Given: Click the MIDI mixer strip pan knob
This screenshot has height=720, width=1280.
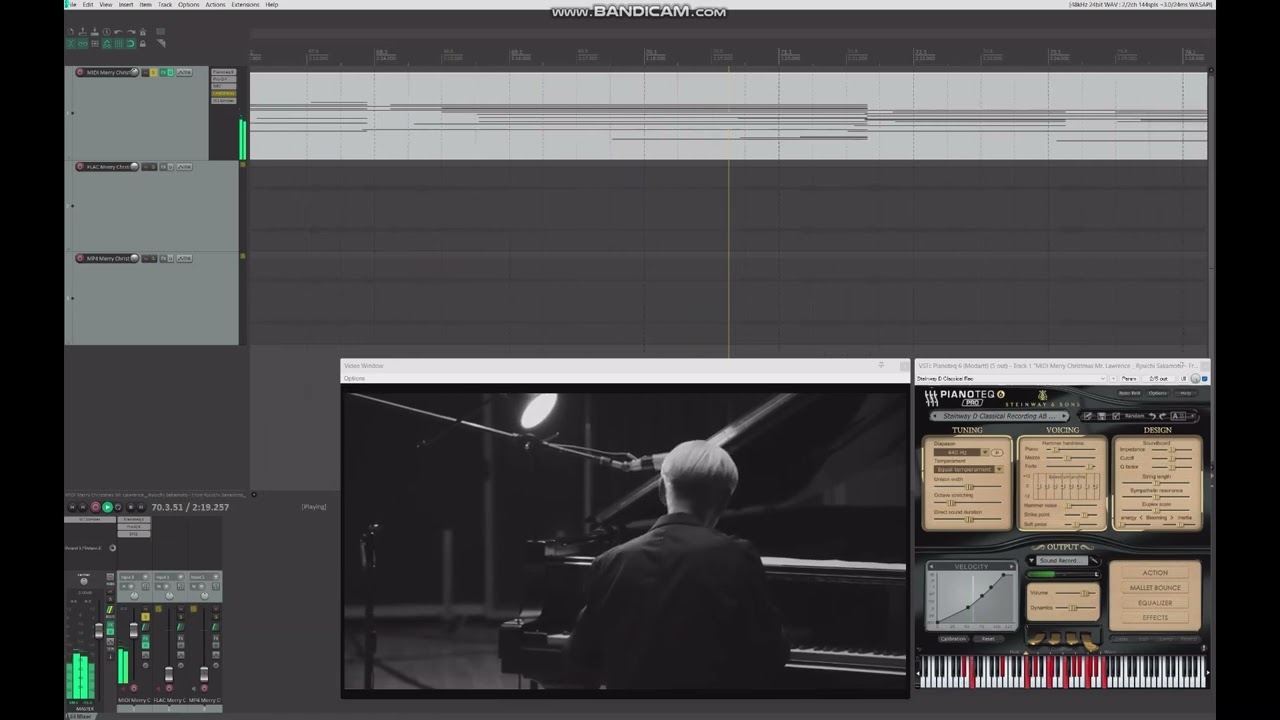Looking at the screenshot, I should (134, 596).
